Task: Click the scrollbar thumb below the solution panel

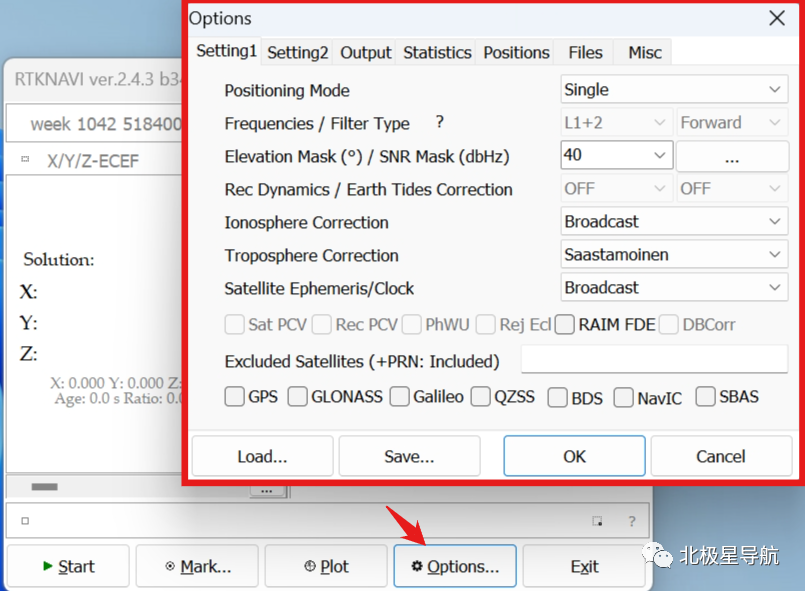Action: click(x=44, y=487)
